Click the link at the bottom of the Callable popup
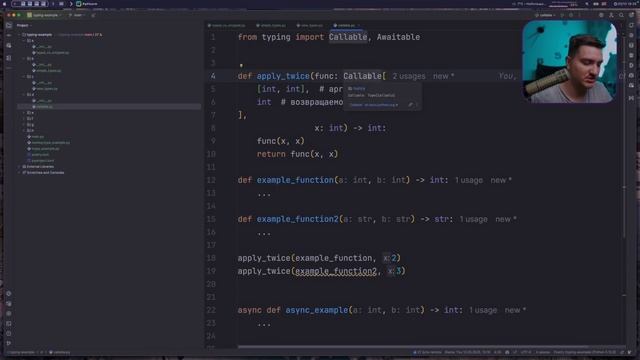Screen dimensions: 640x360 [373, 105]
